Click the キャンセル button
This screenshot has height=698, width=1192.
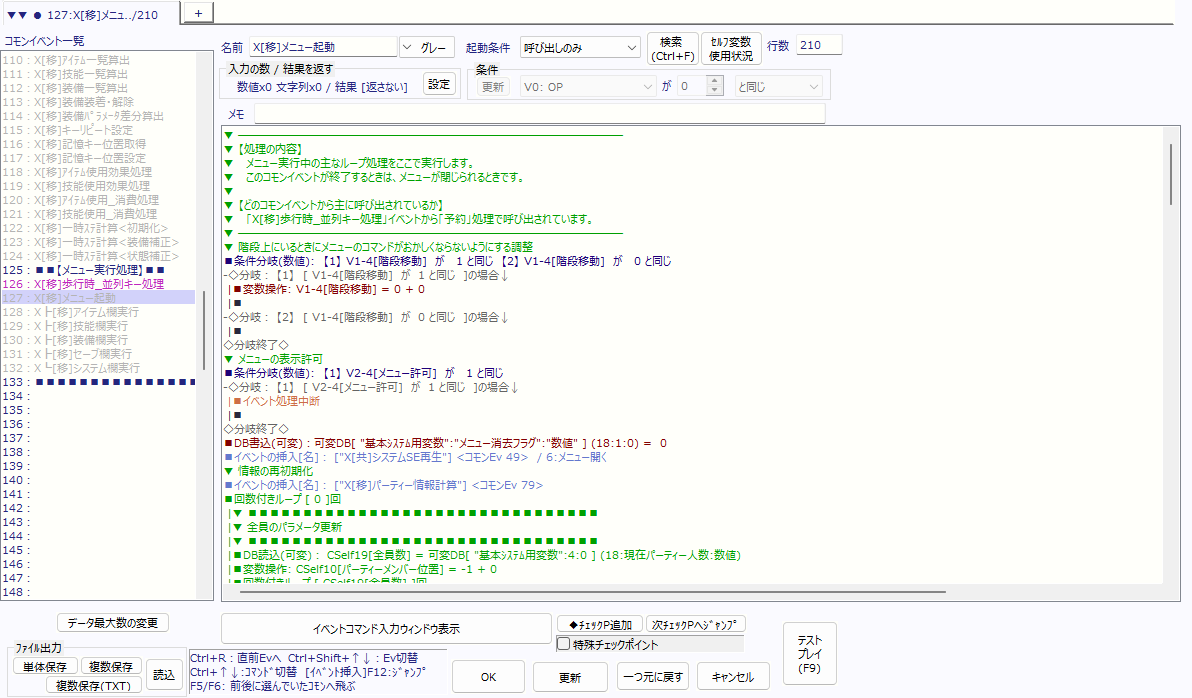coord(733,677)
